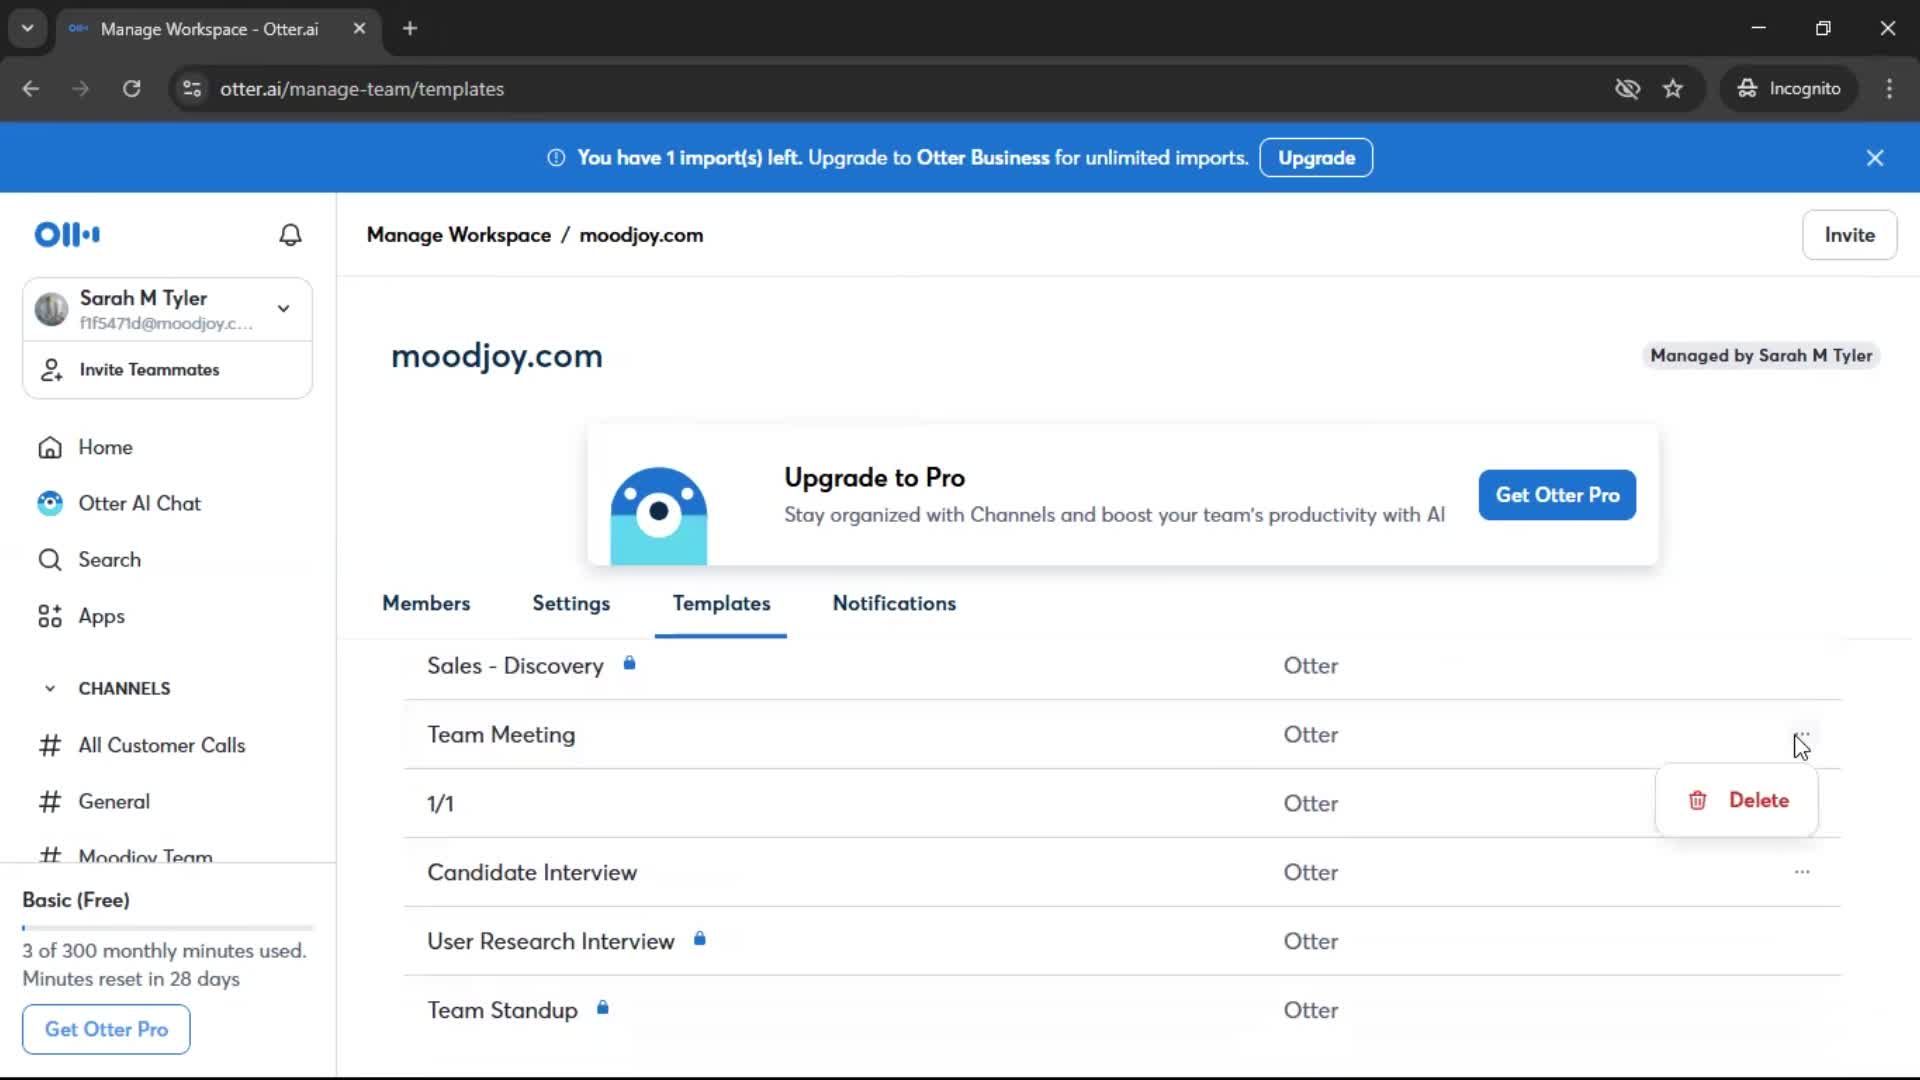Viewport: 1920px width, 1080px height.
Task: Click the site information icon in address bar
Action: 191,89
